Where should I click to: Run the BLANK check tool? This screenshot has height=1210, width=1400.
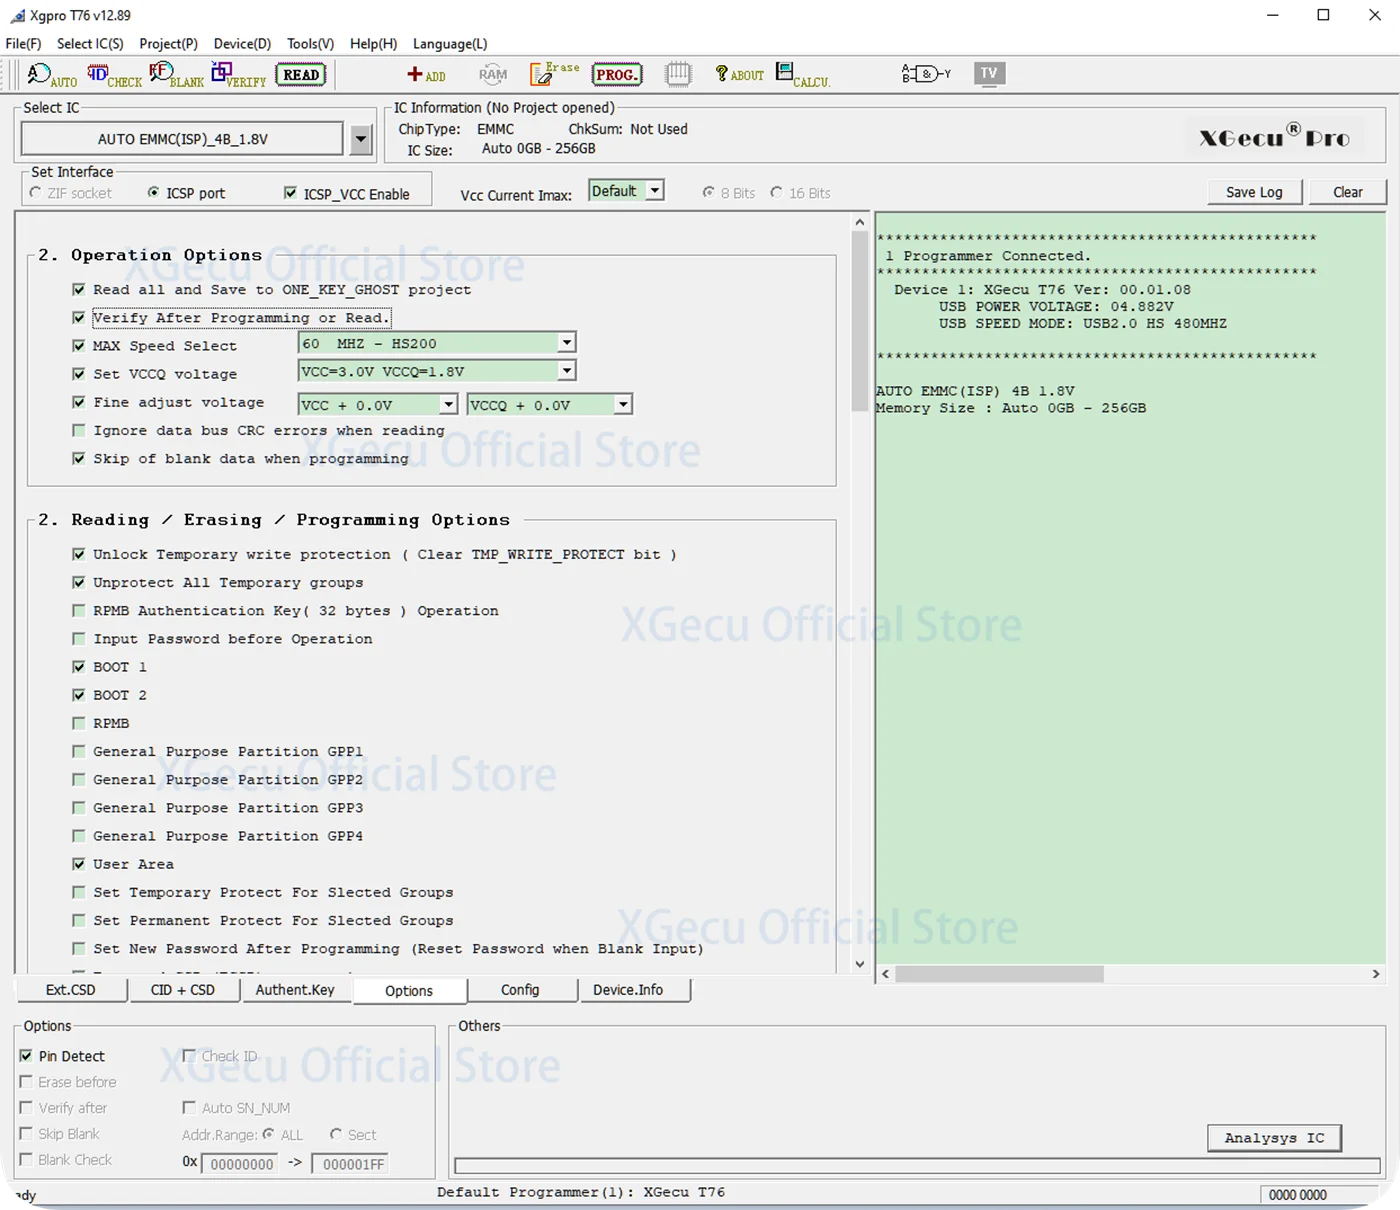click(x=175, y=75)
